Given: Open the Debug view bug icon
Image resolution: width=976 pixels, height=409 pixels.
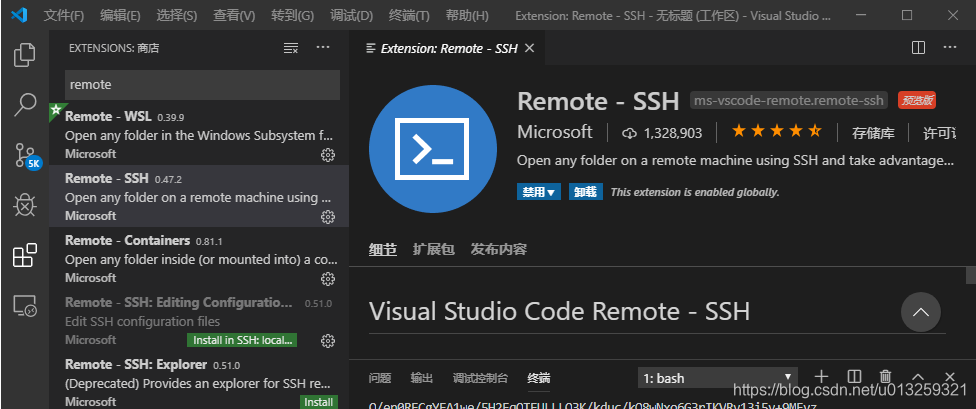Looking at the screenshot, I should tap(25, 205).
